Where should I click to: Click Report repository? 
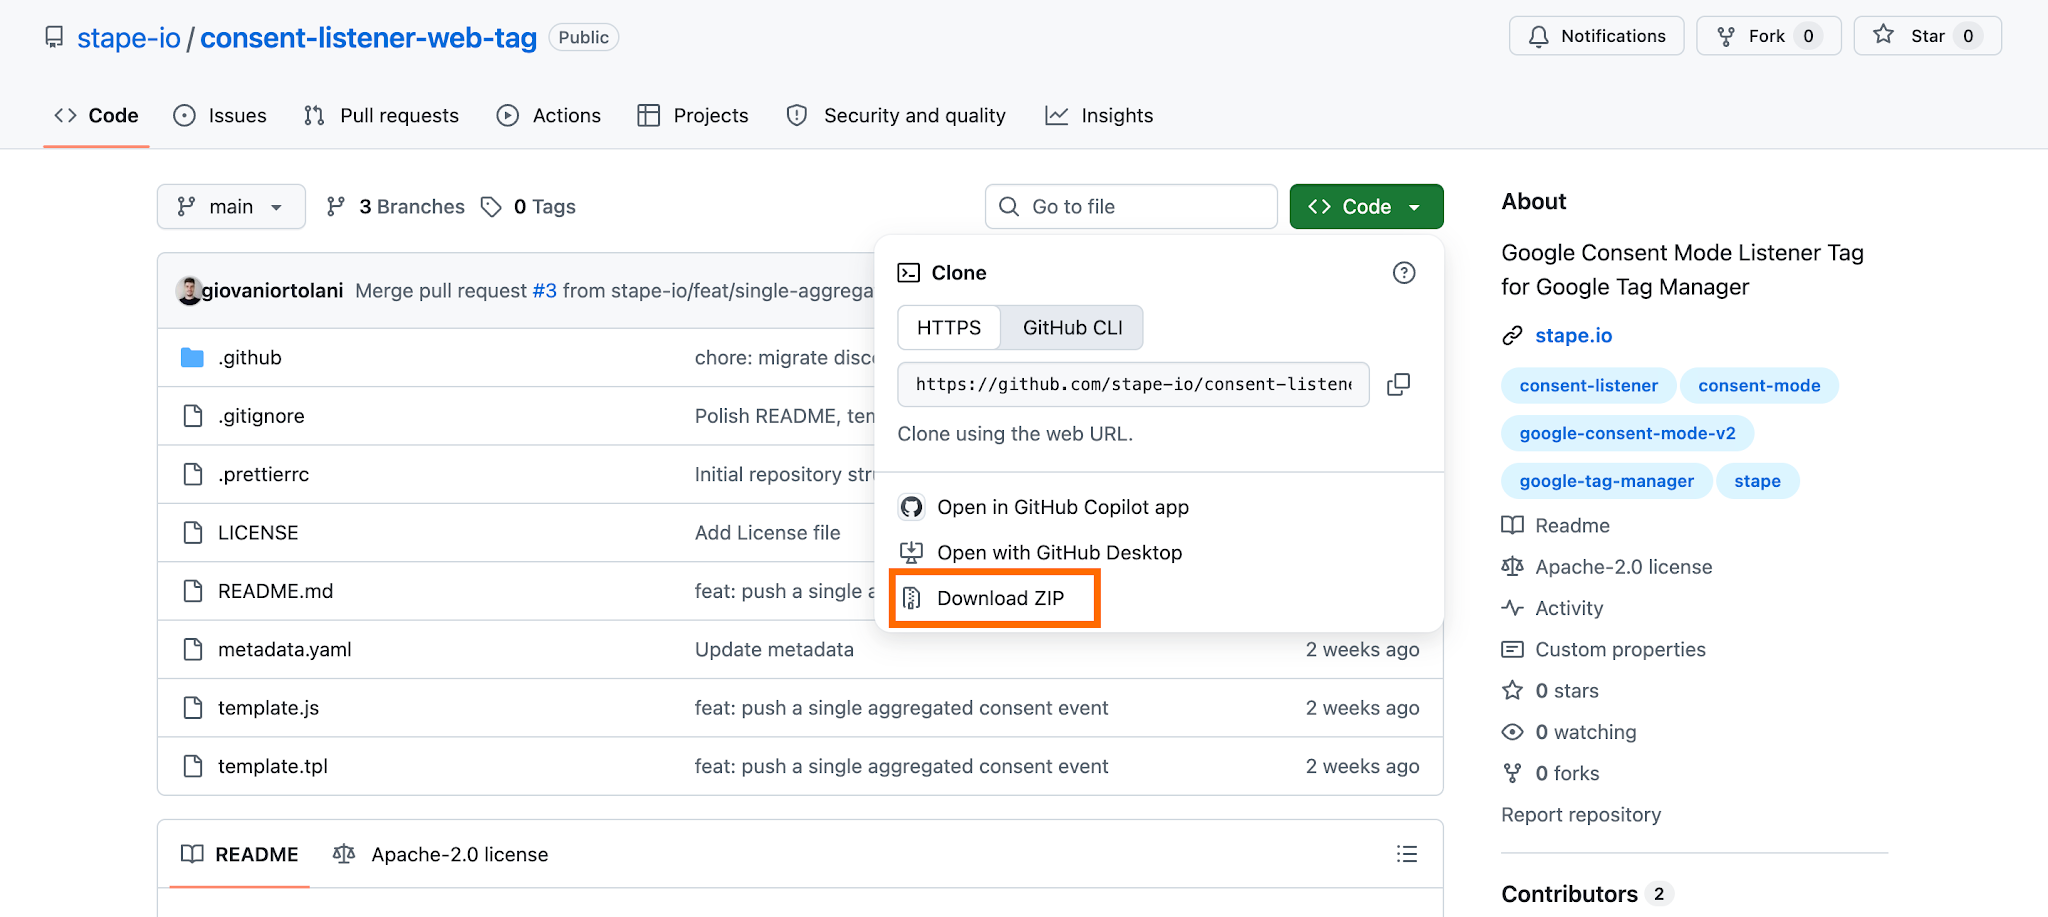1581,815
